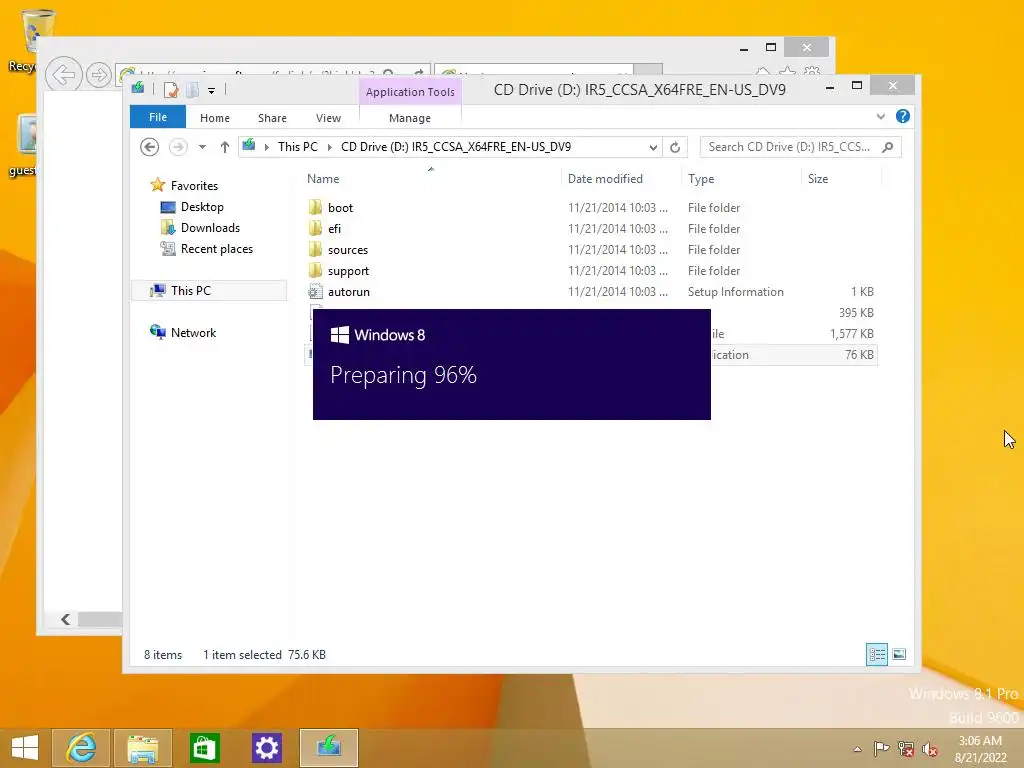Open Windows Store from the taskbar
The width and height of the screenshot is (1024, 768).
point(204,748)
